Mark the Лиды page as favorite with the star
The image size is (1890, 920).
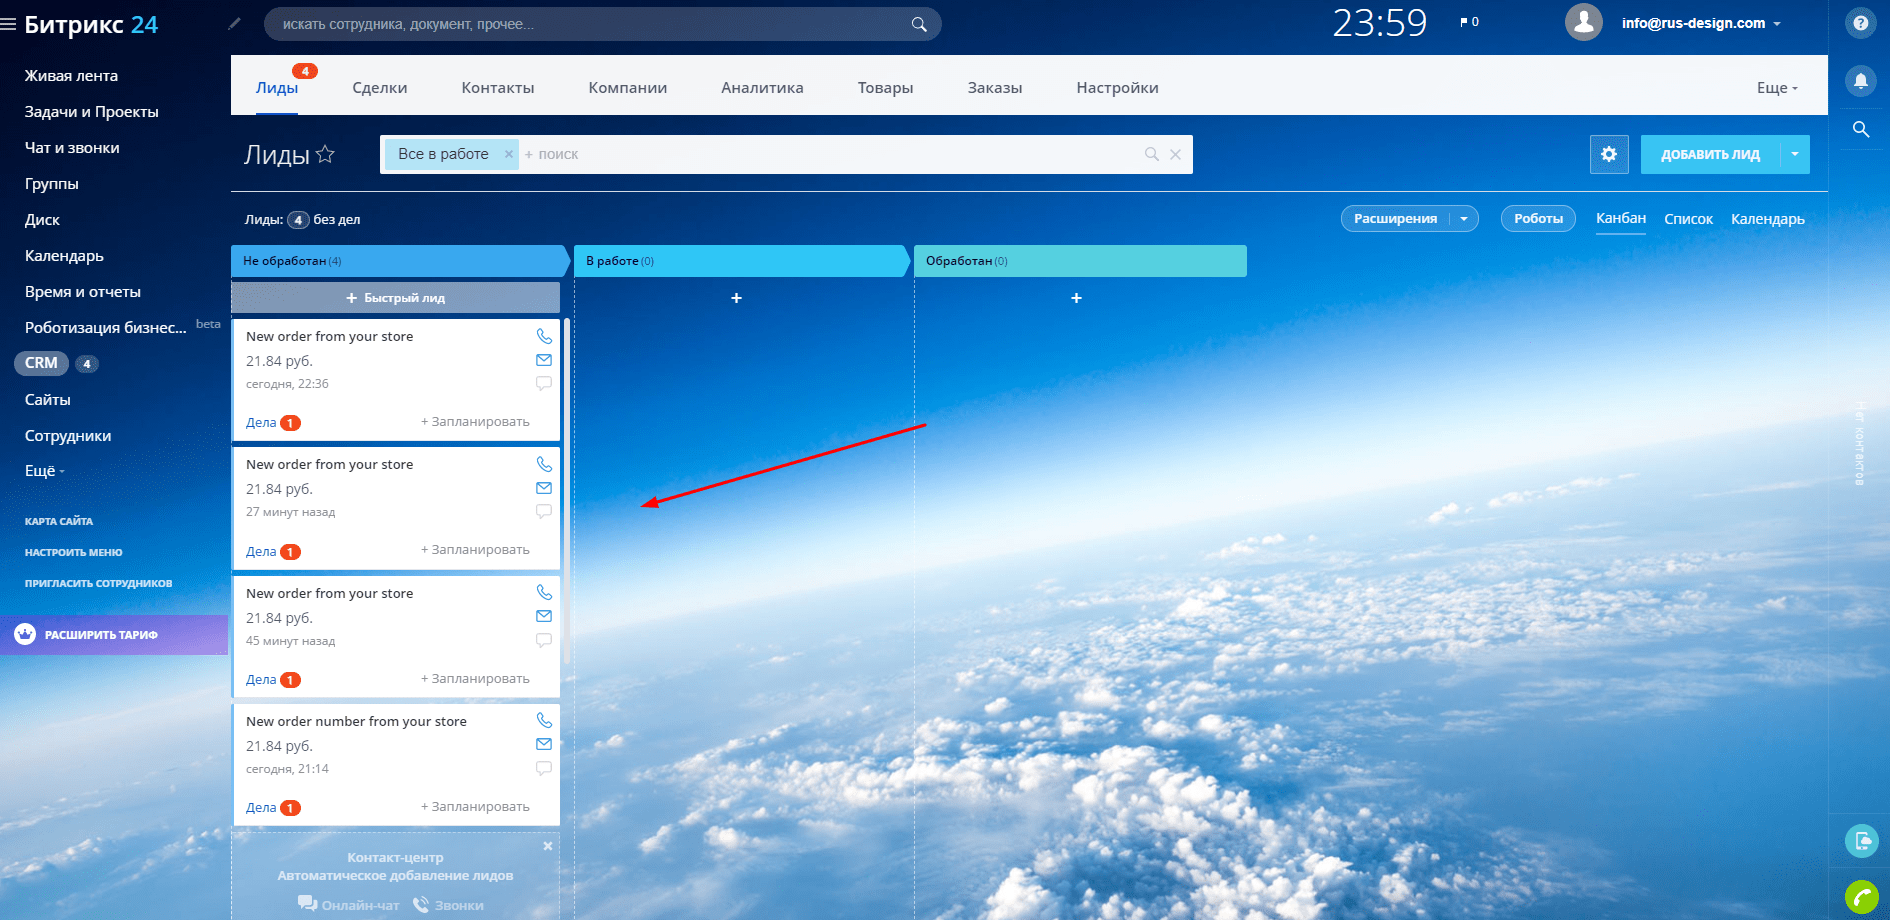325,154
